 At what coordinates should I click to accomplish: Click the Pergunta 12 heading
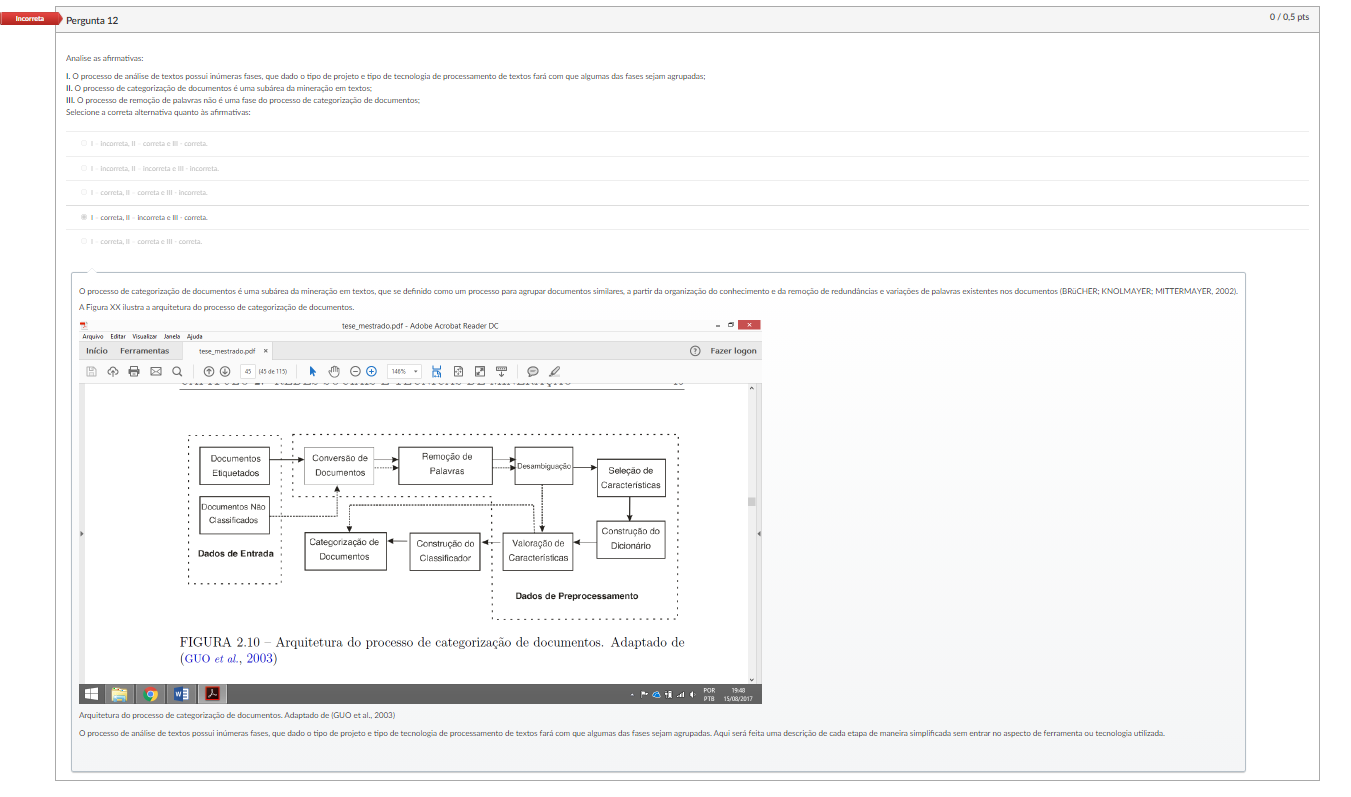click(x=92, y=20)
